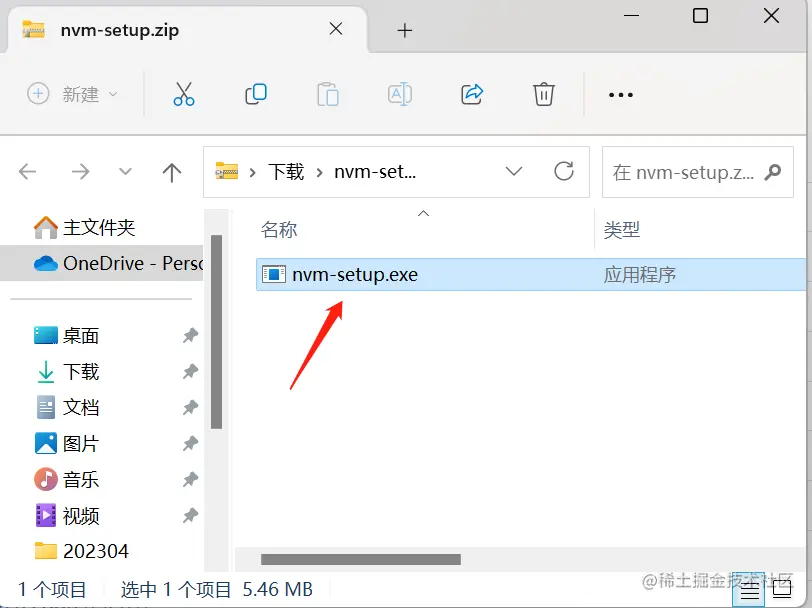The height and width of the screenshot is (608, 812).
Task: Click the search magnifier icon
Action: [x=773, y=172]
